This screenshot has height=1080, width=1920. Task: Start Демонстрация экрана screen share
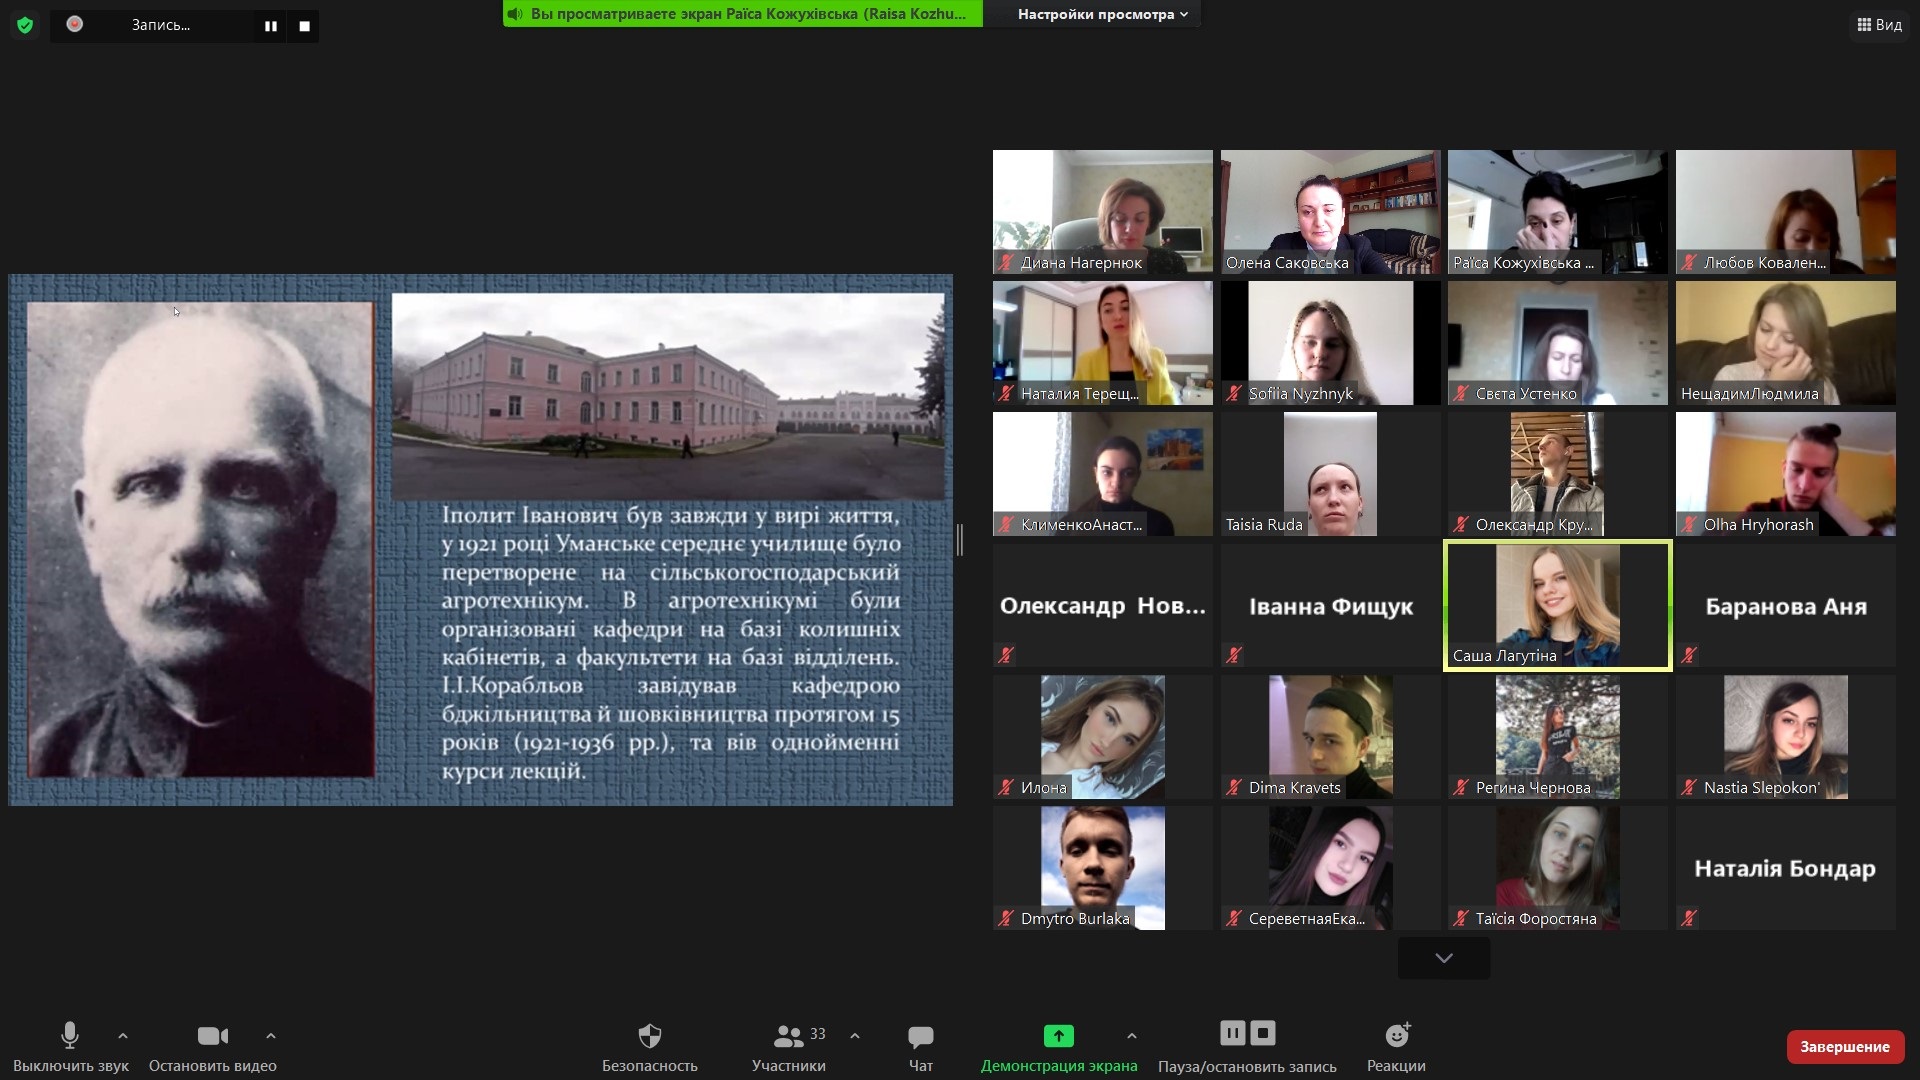point(1059,1046)
